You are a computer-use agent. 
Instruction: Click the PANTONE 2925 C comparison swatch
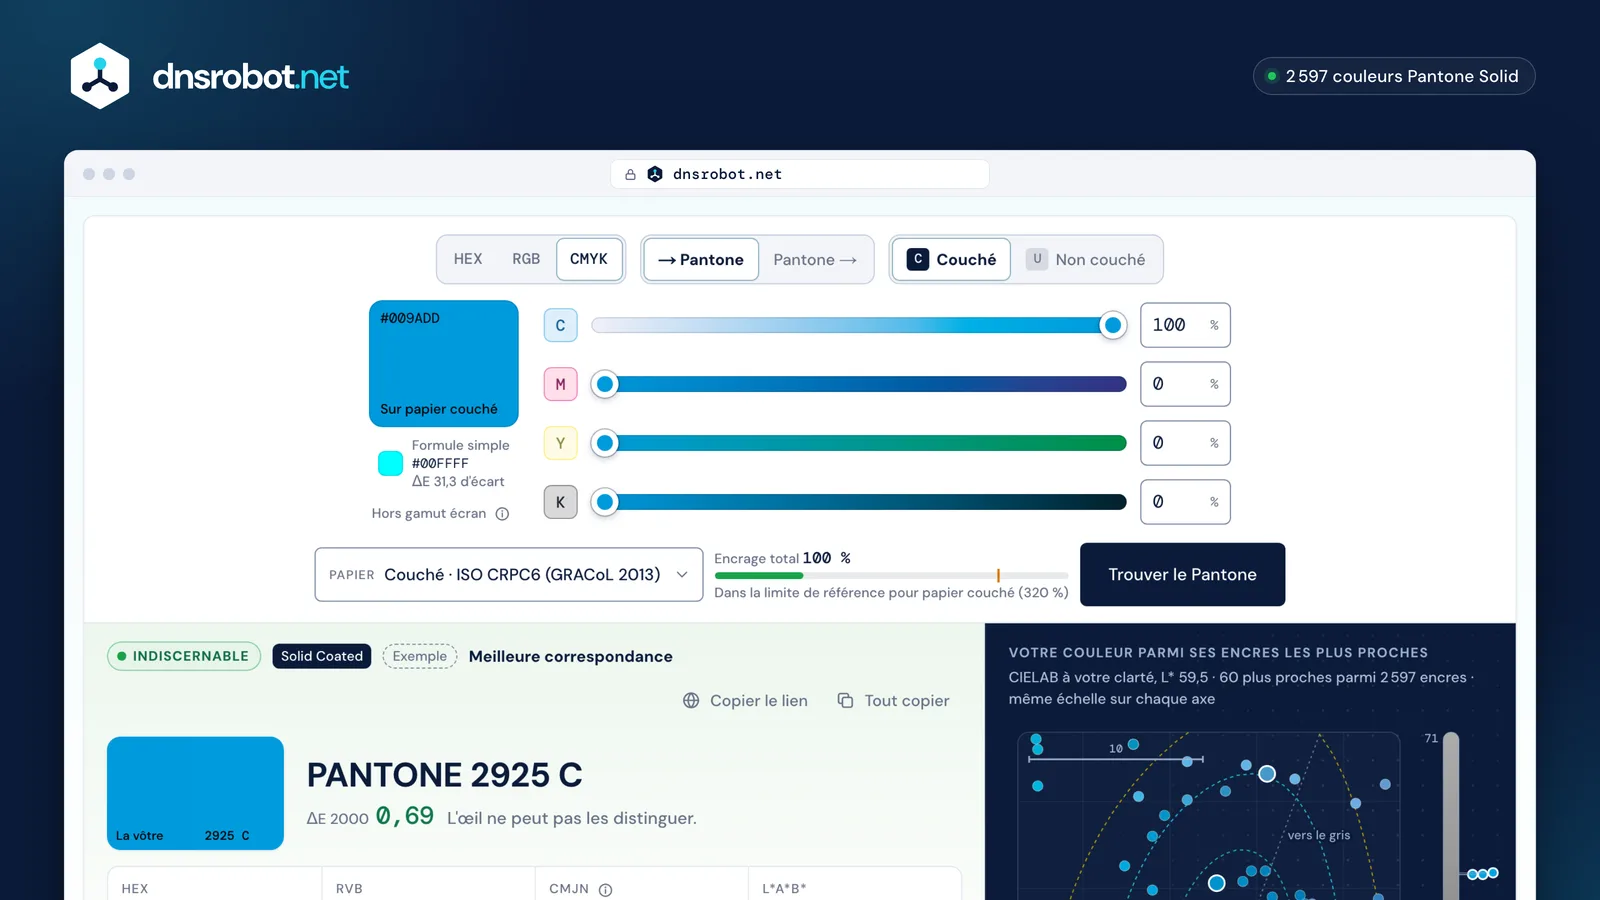[x=195, y=793]
